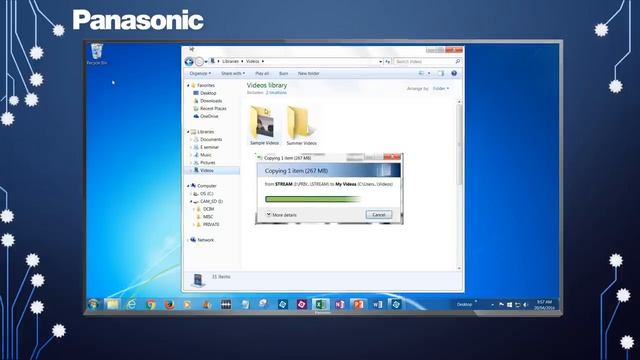Open Explorer help question mark icon
The width and height of the screenshot is (640, 360).
[454, 73]
